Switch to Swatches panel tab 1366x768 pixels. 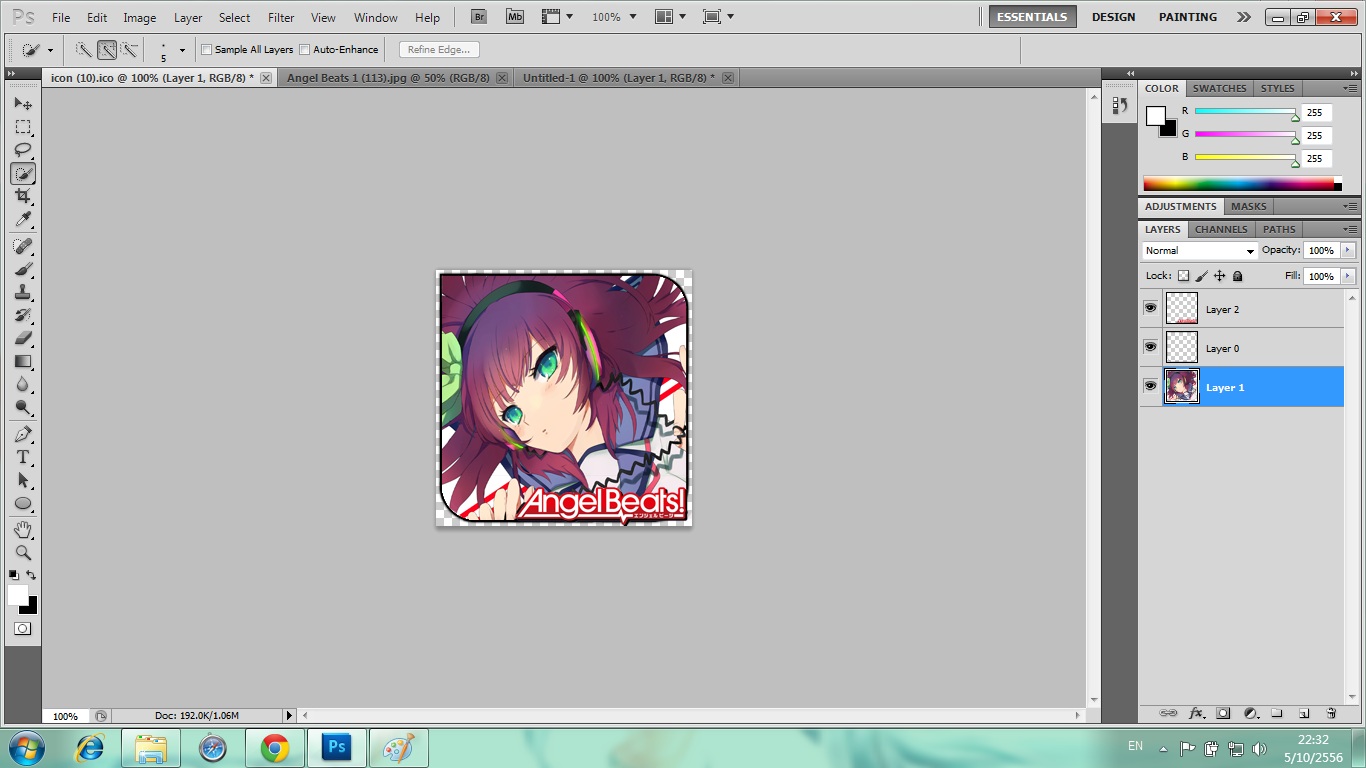point(1219,88)
